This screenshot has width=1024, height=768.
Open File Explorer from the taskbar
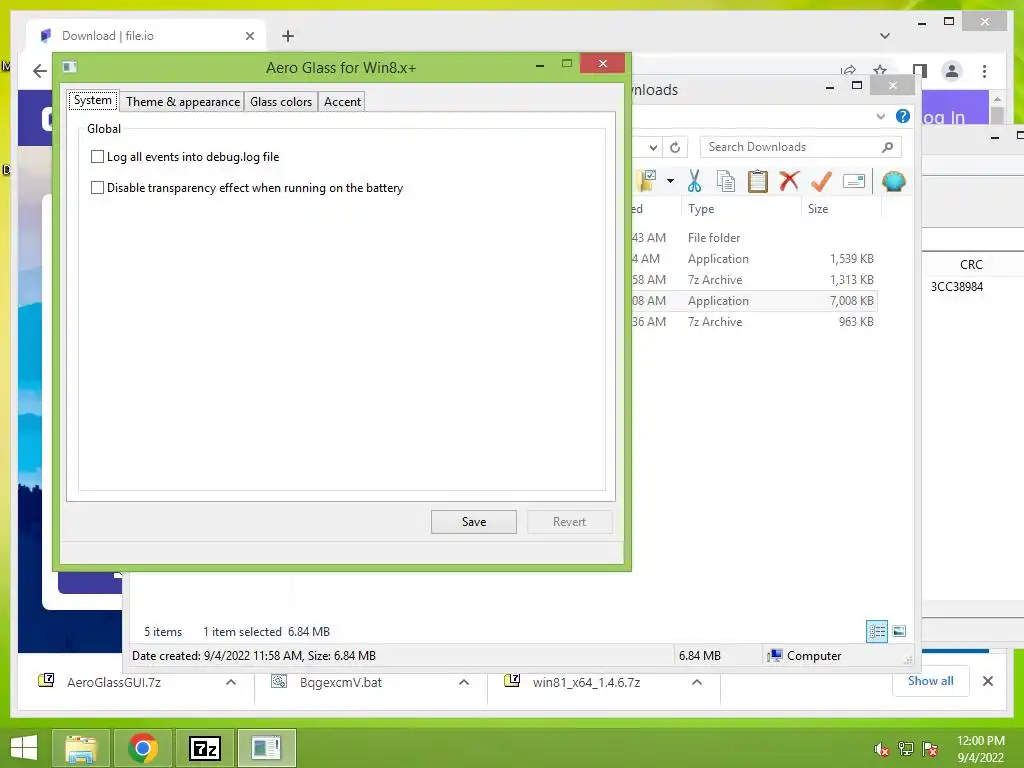click(x=80, y=748)
